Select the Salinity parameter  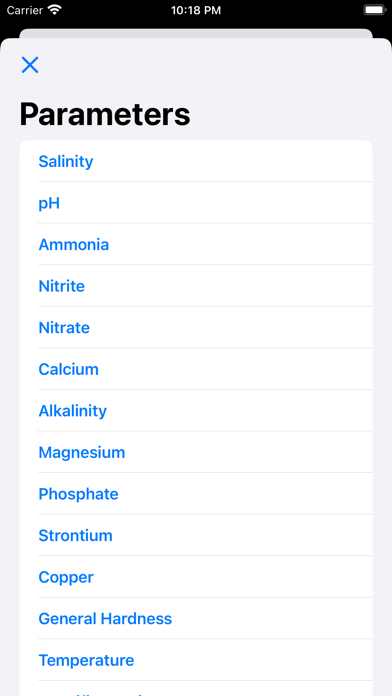pos(196,161)
